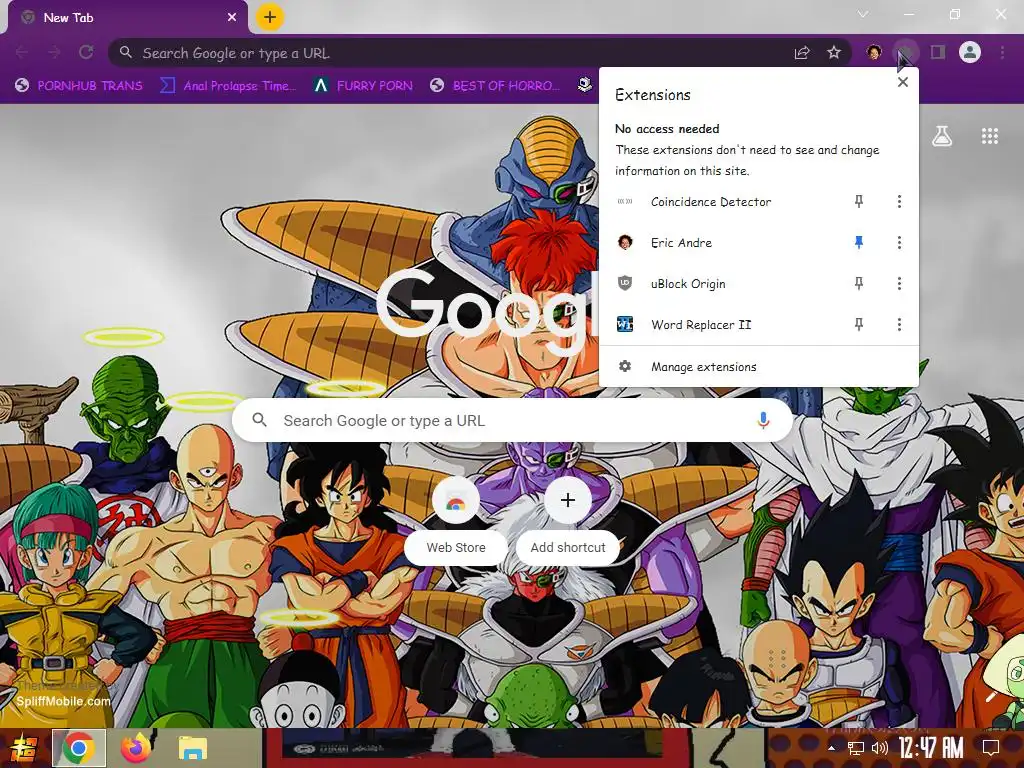The width and height of the screenshot is (1024, 768).
Task: Click the volume speaker tray icon
Action: click(880, 748)
